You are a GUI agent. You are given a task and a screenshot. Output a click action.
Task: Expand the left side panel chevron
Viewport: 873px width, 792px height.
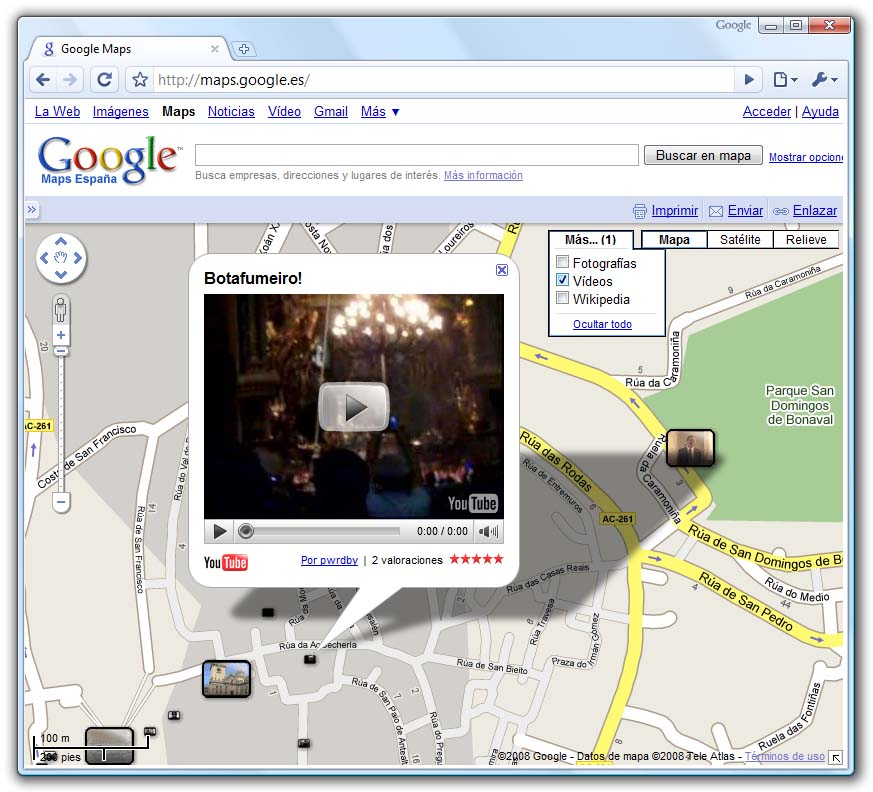32,209
